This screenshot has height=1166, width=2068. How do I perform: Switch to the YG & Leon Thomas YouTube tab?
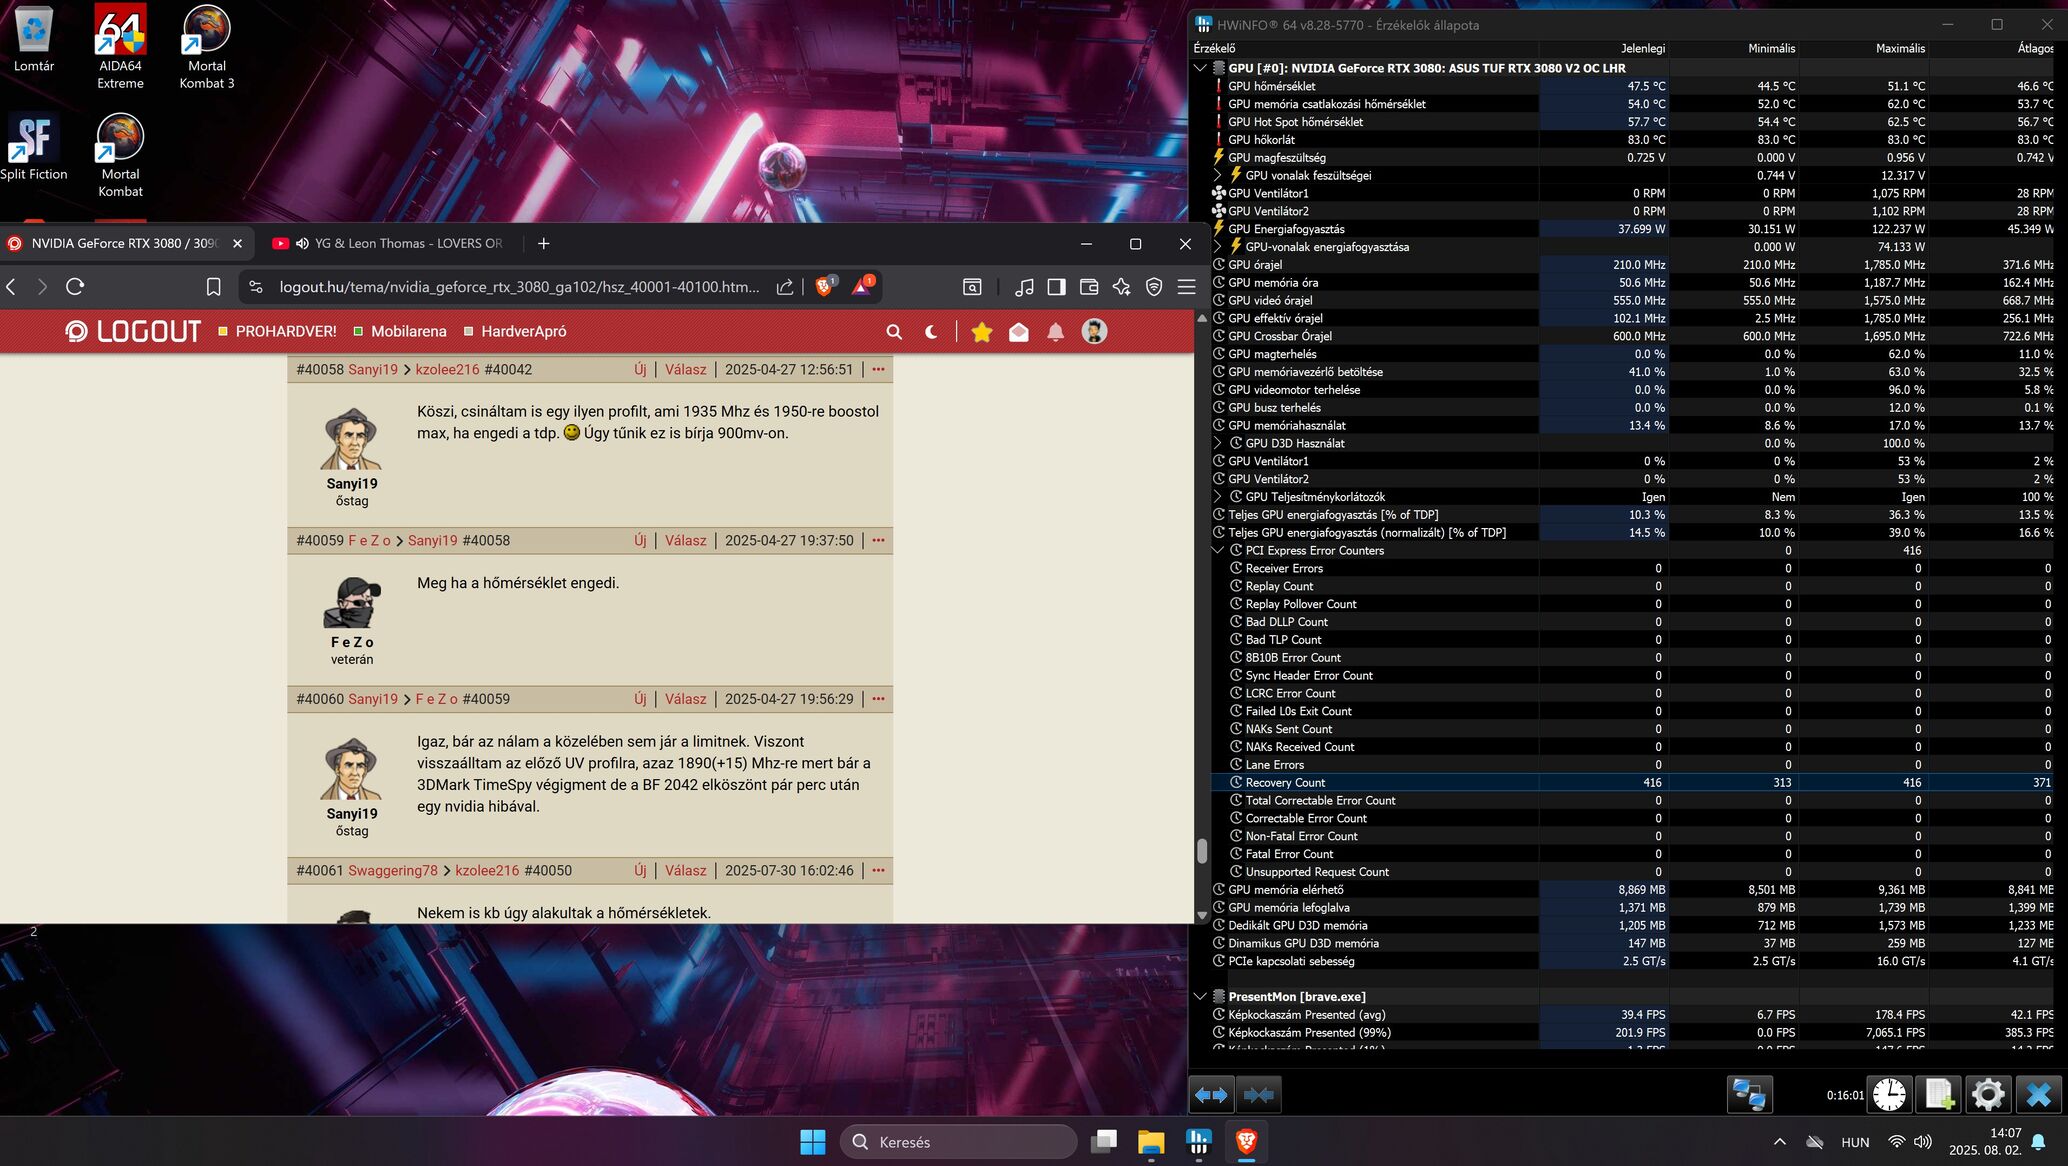coord(390,244)
